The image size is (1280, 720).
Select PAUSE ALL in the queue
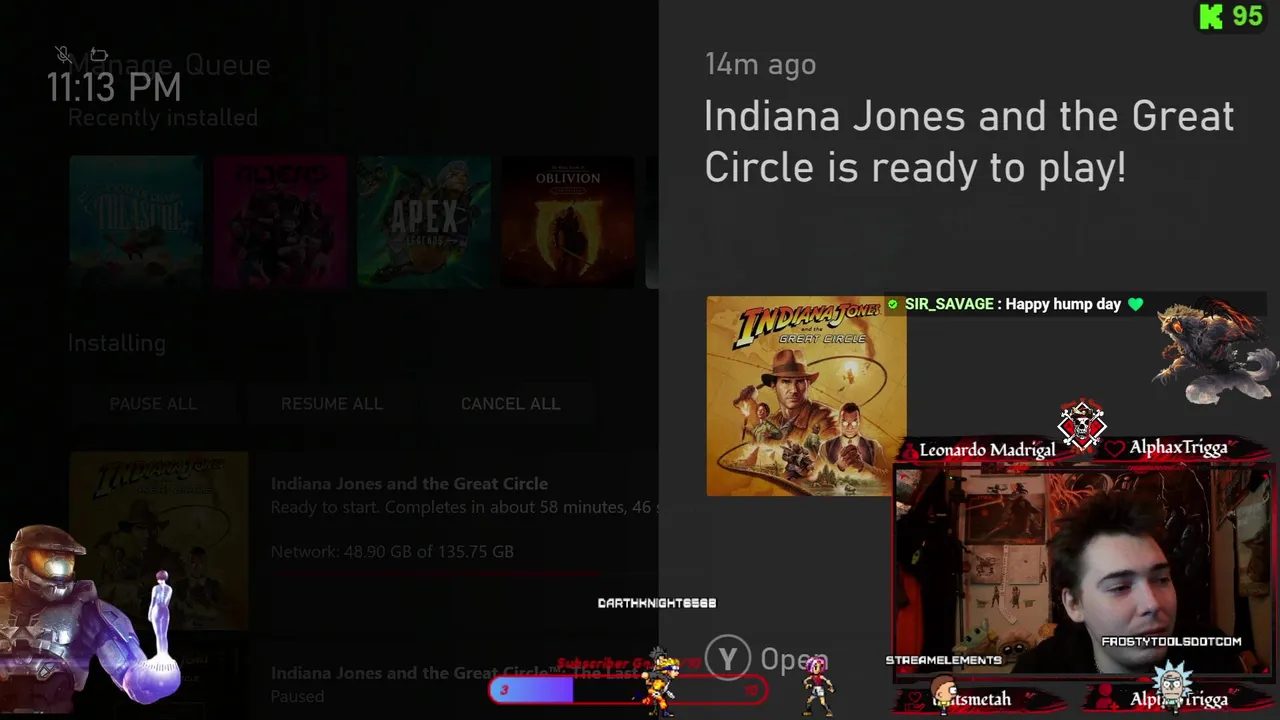(x=153, y=404)
